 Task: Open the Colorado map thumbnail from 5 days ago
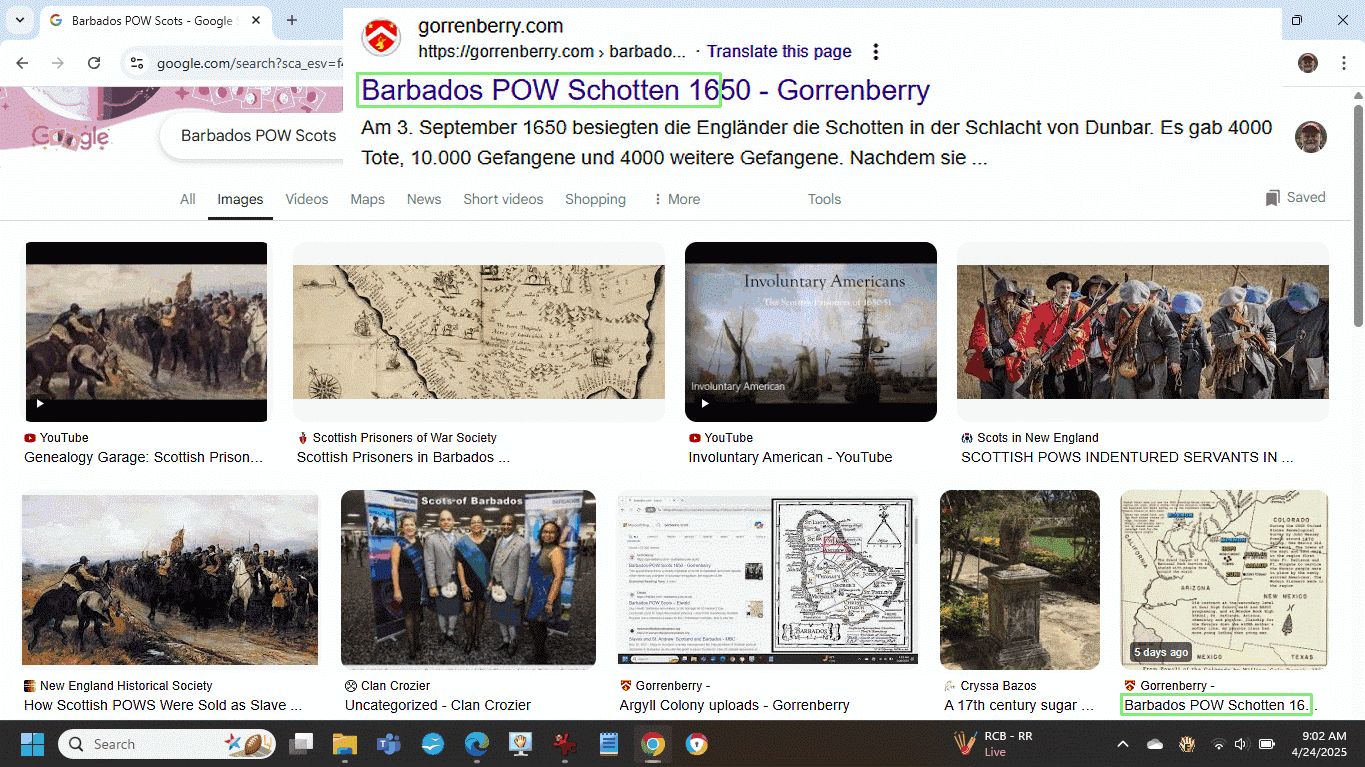pyautogui.click(x=1224, y=580)
